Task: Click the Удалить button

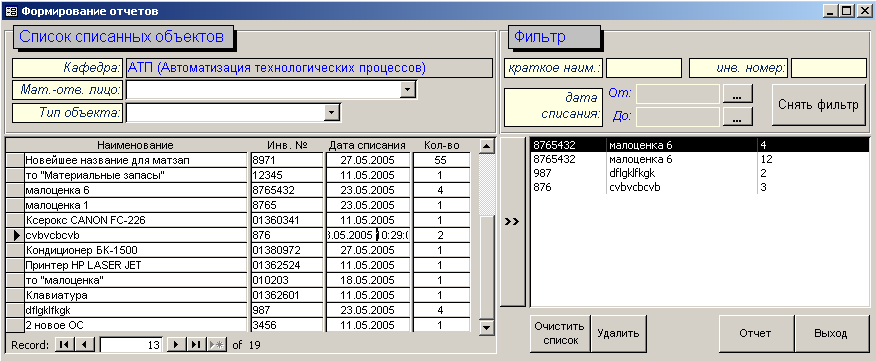Action: pyautogui.click(x=618, y=334)
